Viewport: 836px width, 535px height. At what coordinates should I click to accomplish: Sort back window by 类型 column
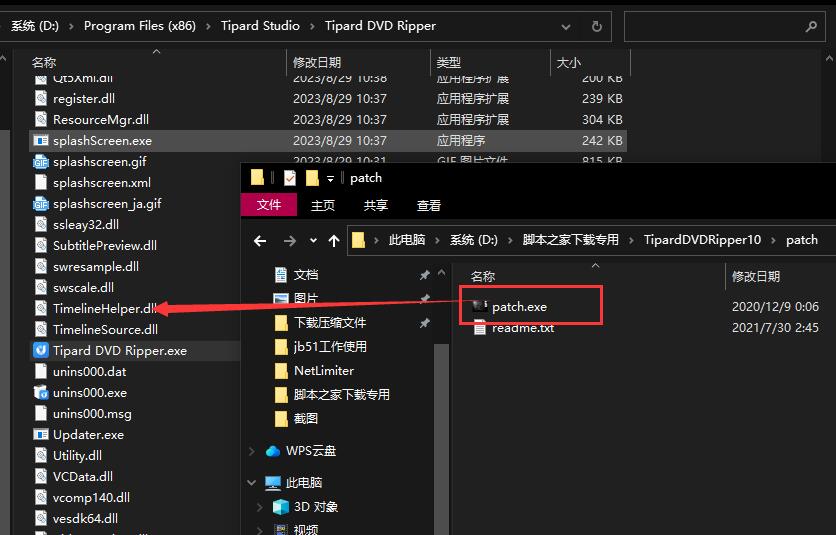(490, 62)
